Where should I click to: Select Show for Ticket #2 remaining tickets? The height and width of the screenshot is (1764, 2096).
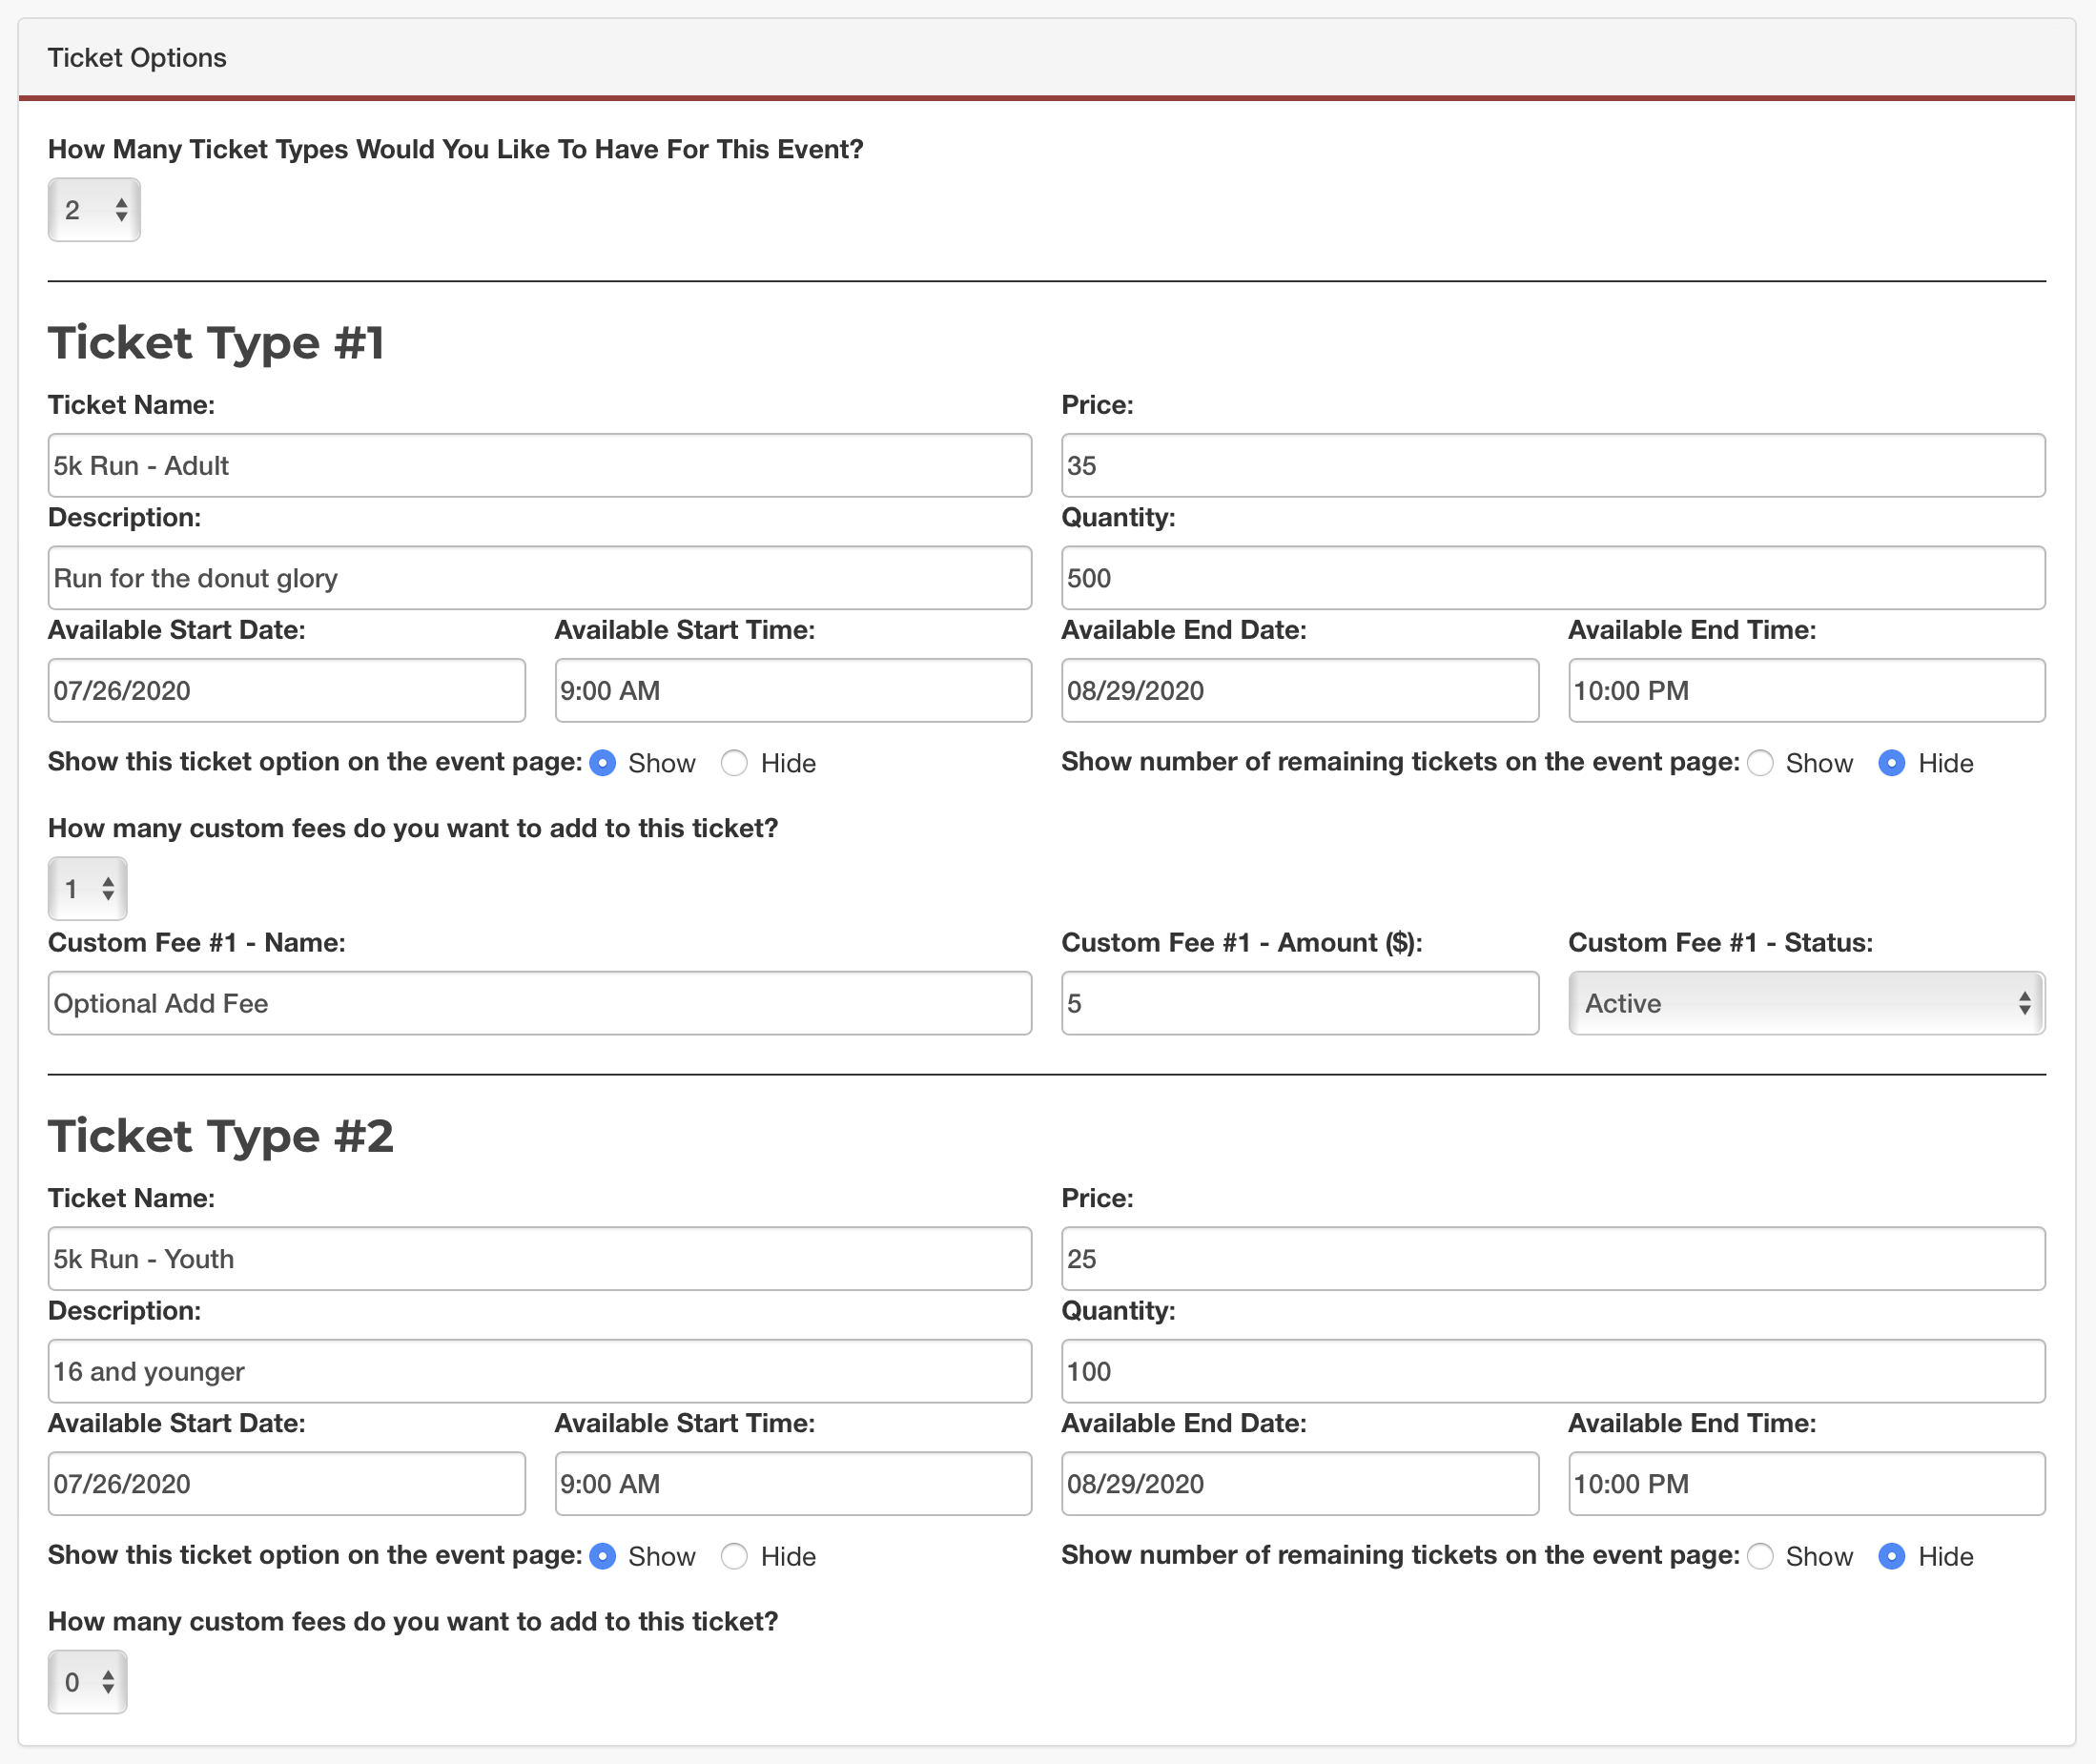coord(1761,1556)
